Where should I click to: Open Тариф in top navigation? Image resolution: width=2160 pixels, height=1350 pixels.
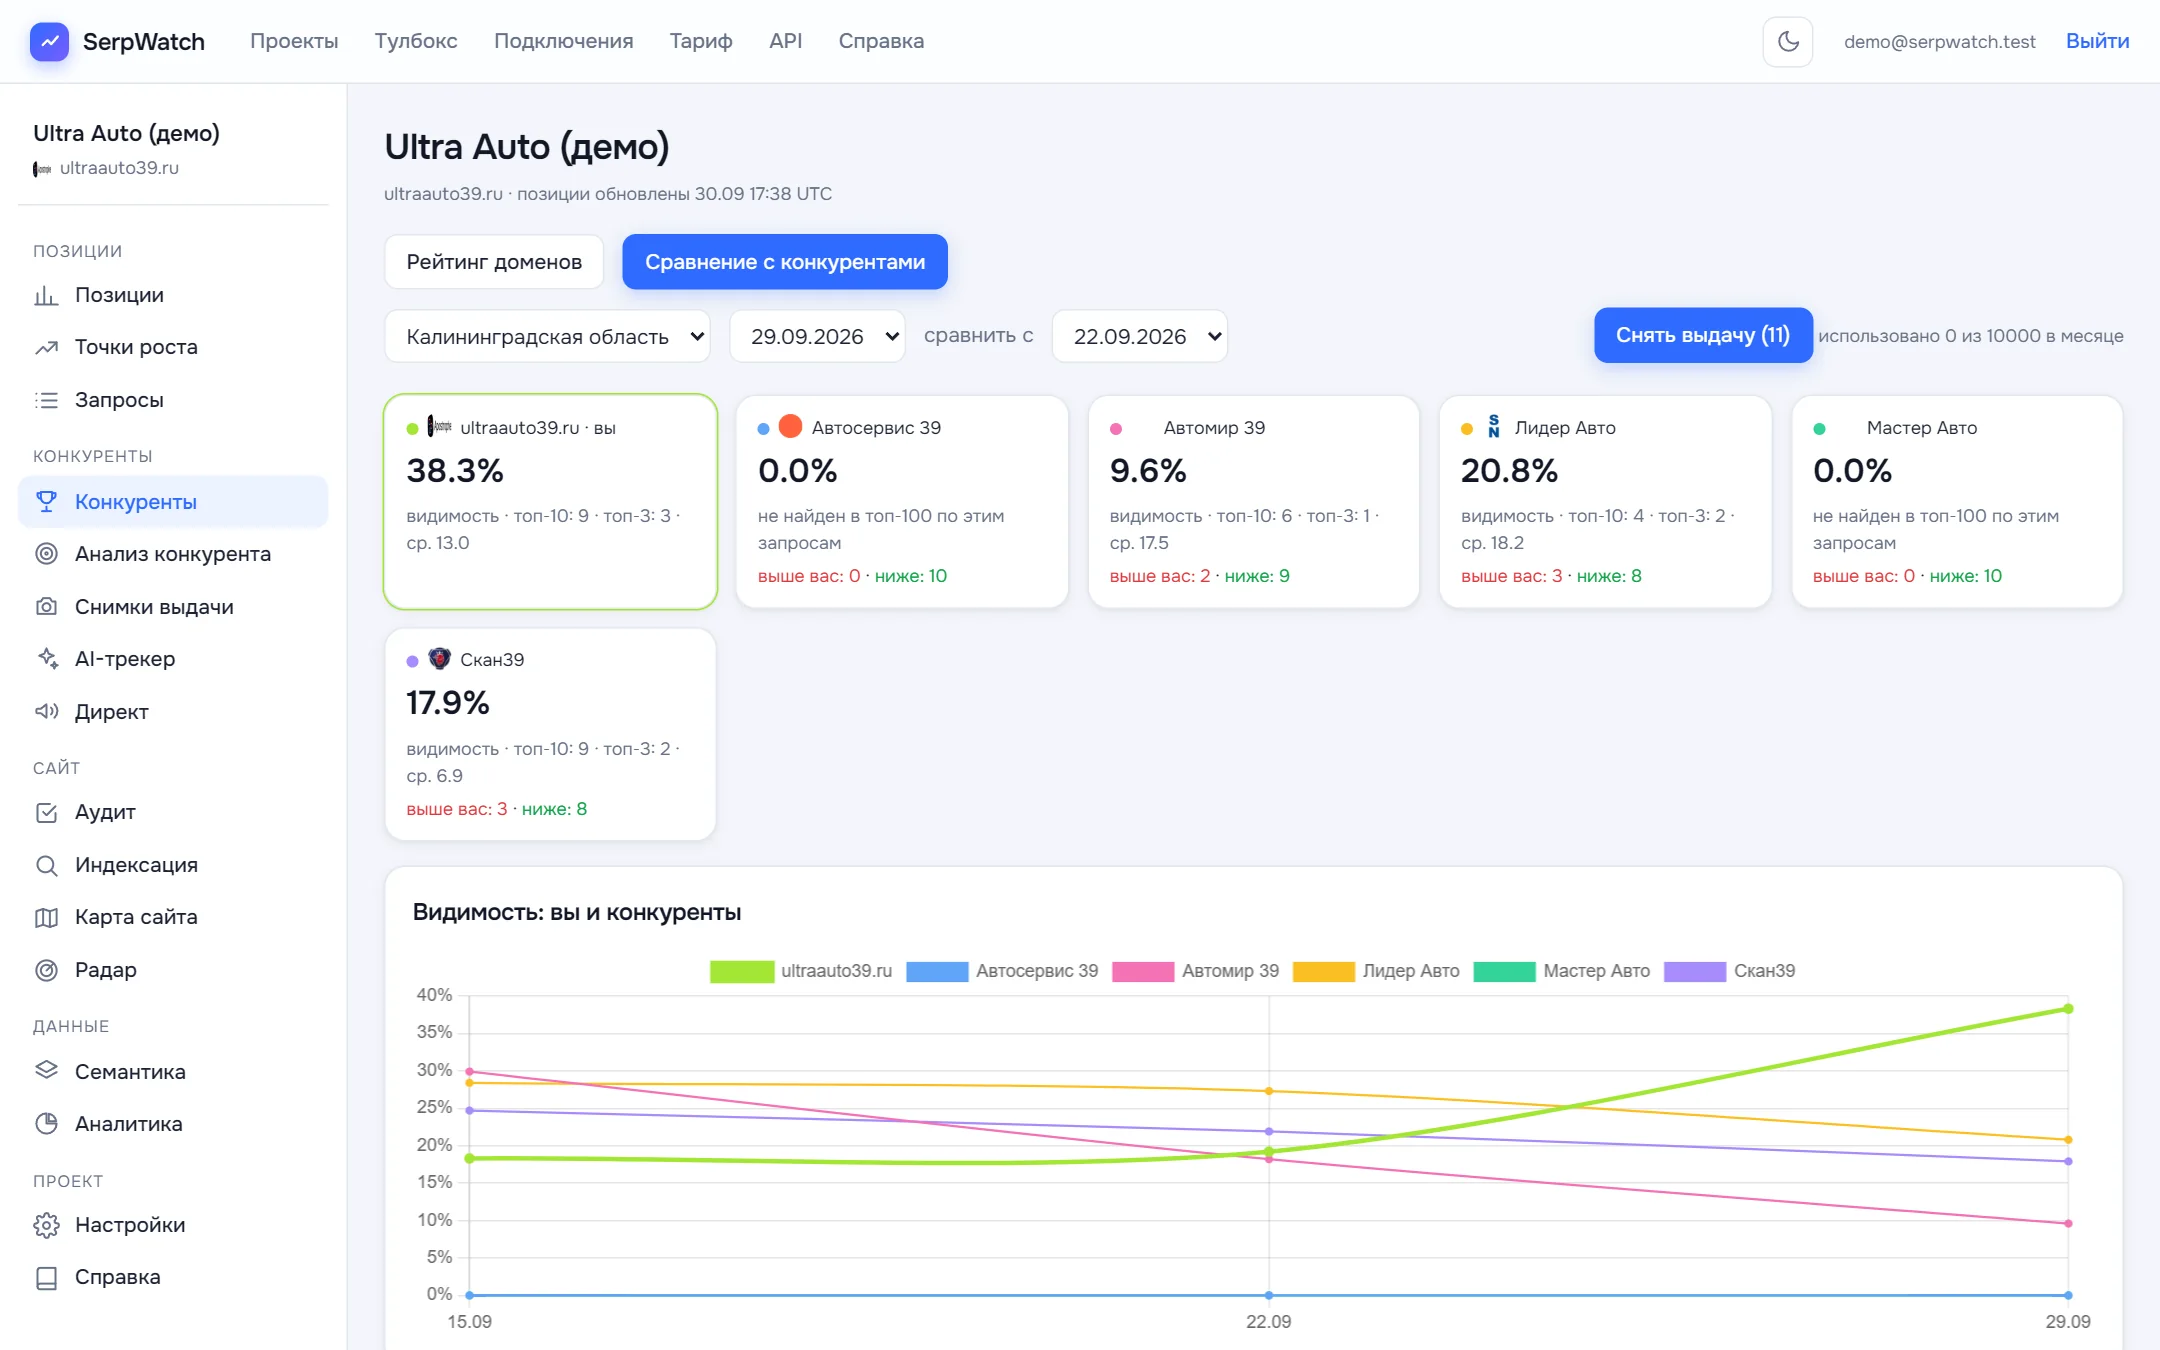[701, 41]
